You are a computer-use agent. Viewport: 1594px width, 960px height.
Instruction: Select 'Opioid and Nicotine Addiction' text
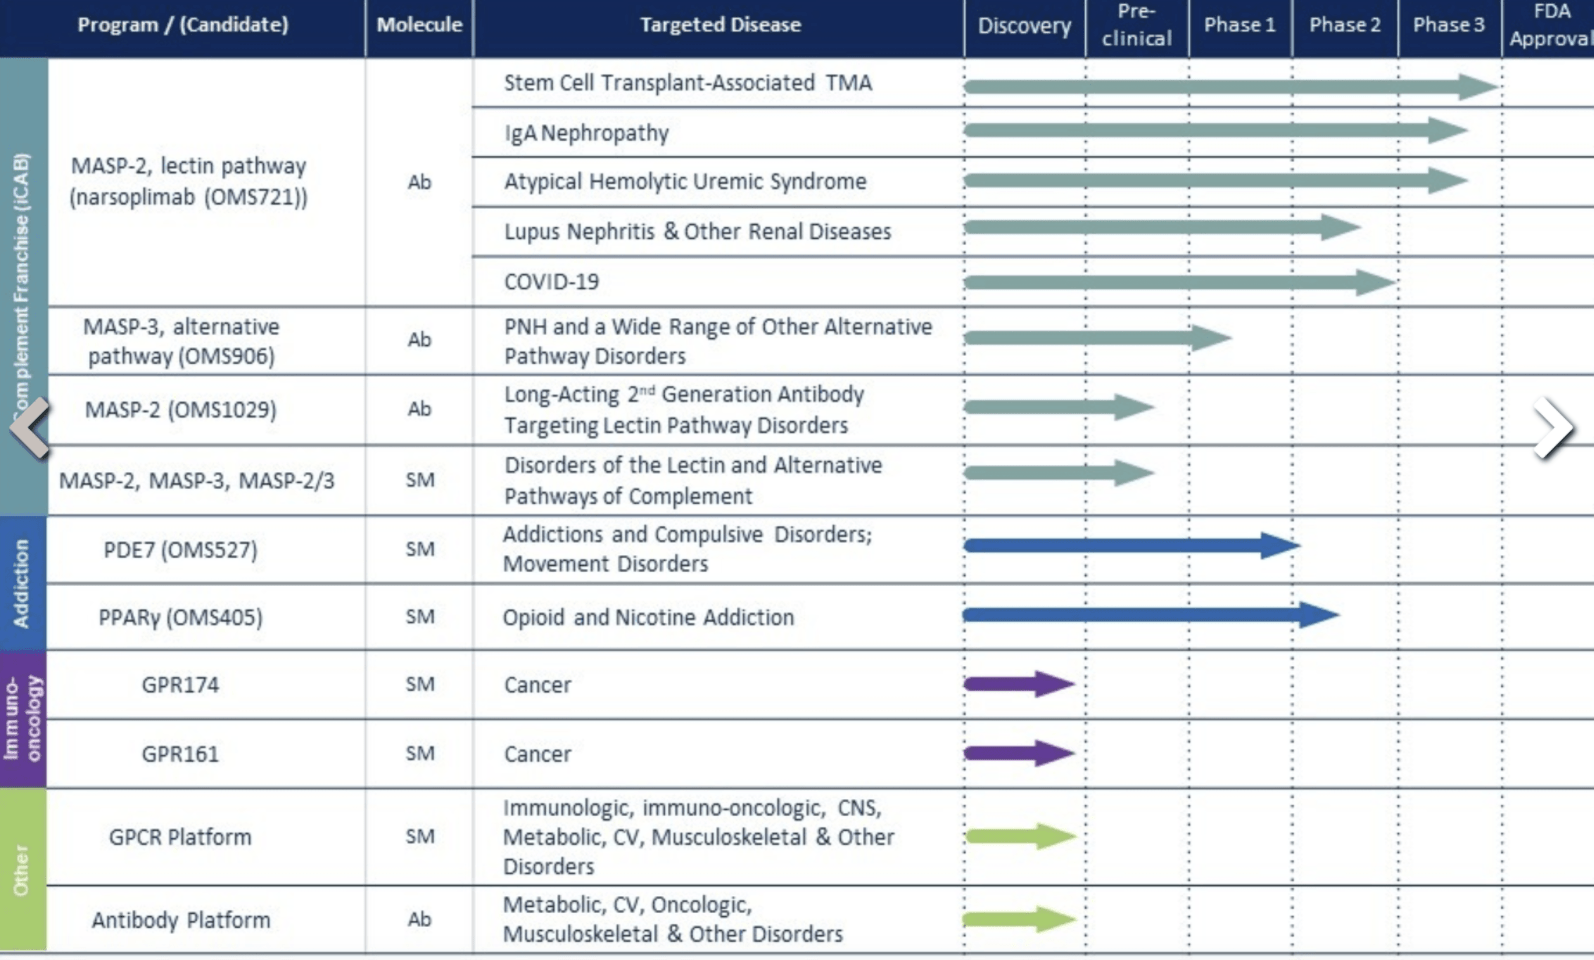648,618
